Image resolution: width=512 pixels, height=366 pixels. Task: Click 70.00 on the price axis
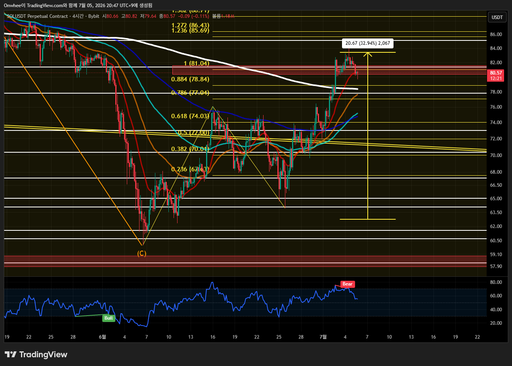point(496,155)
